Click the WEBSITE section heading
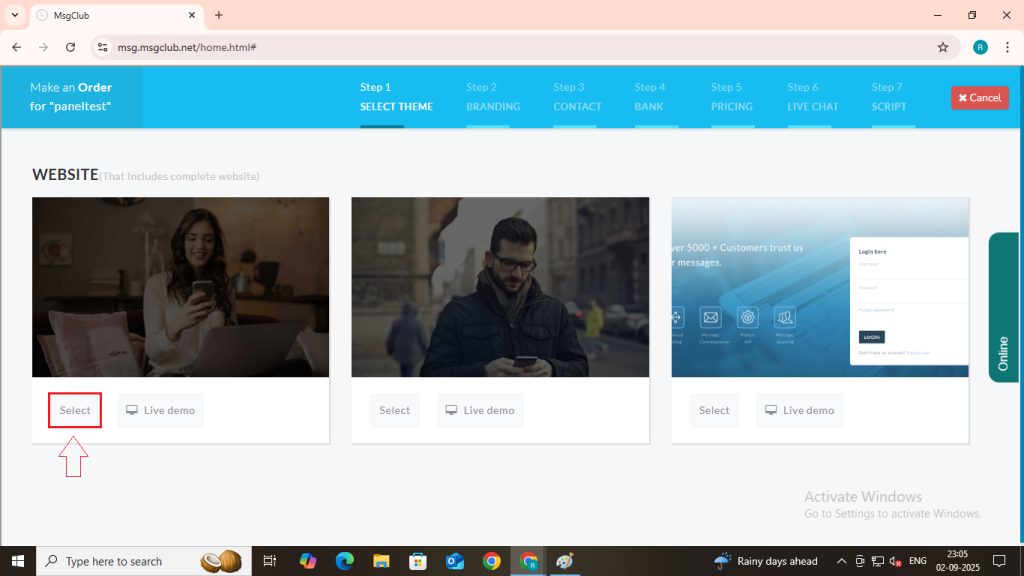The image size is (1024, 576). [x=65, y=174]
